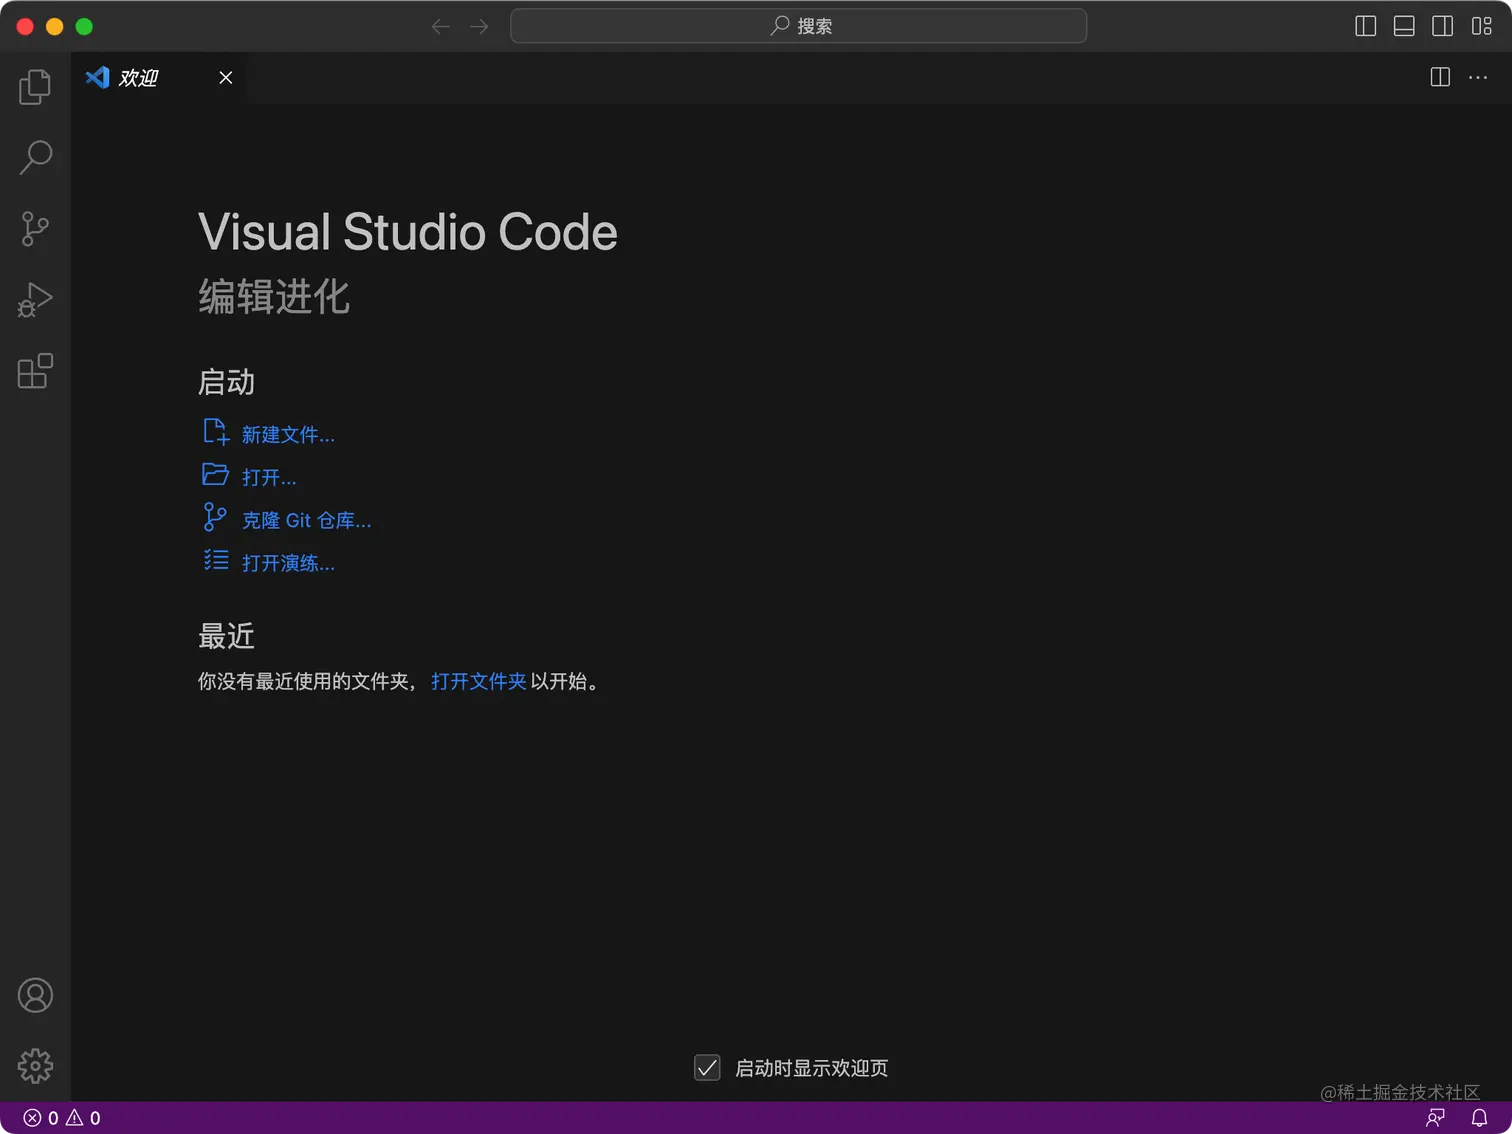Open the Source Control view
The image size is (1512, 1134).
coord(35,229)
